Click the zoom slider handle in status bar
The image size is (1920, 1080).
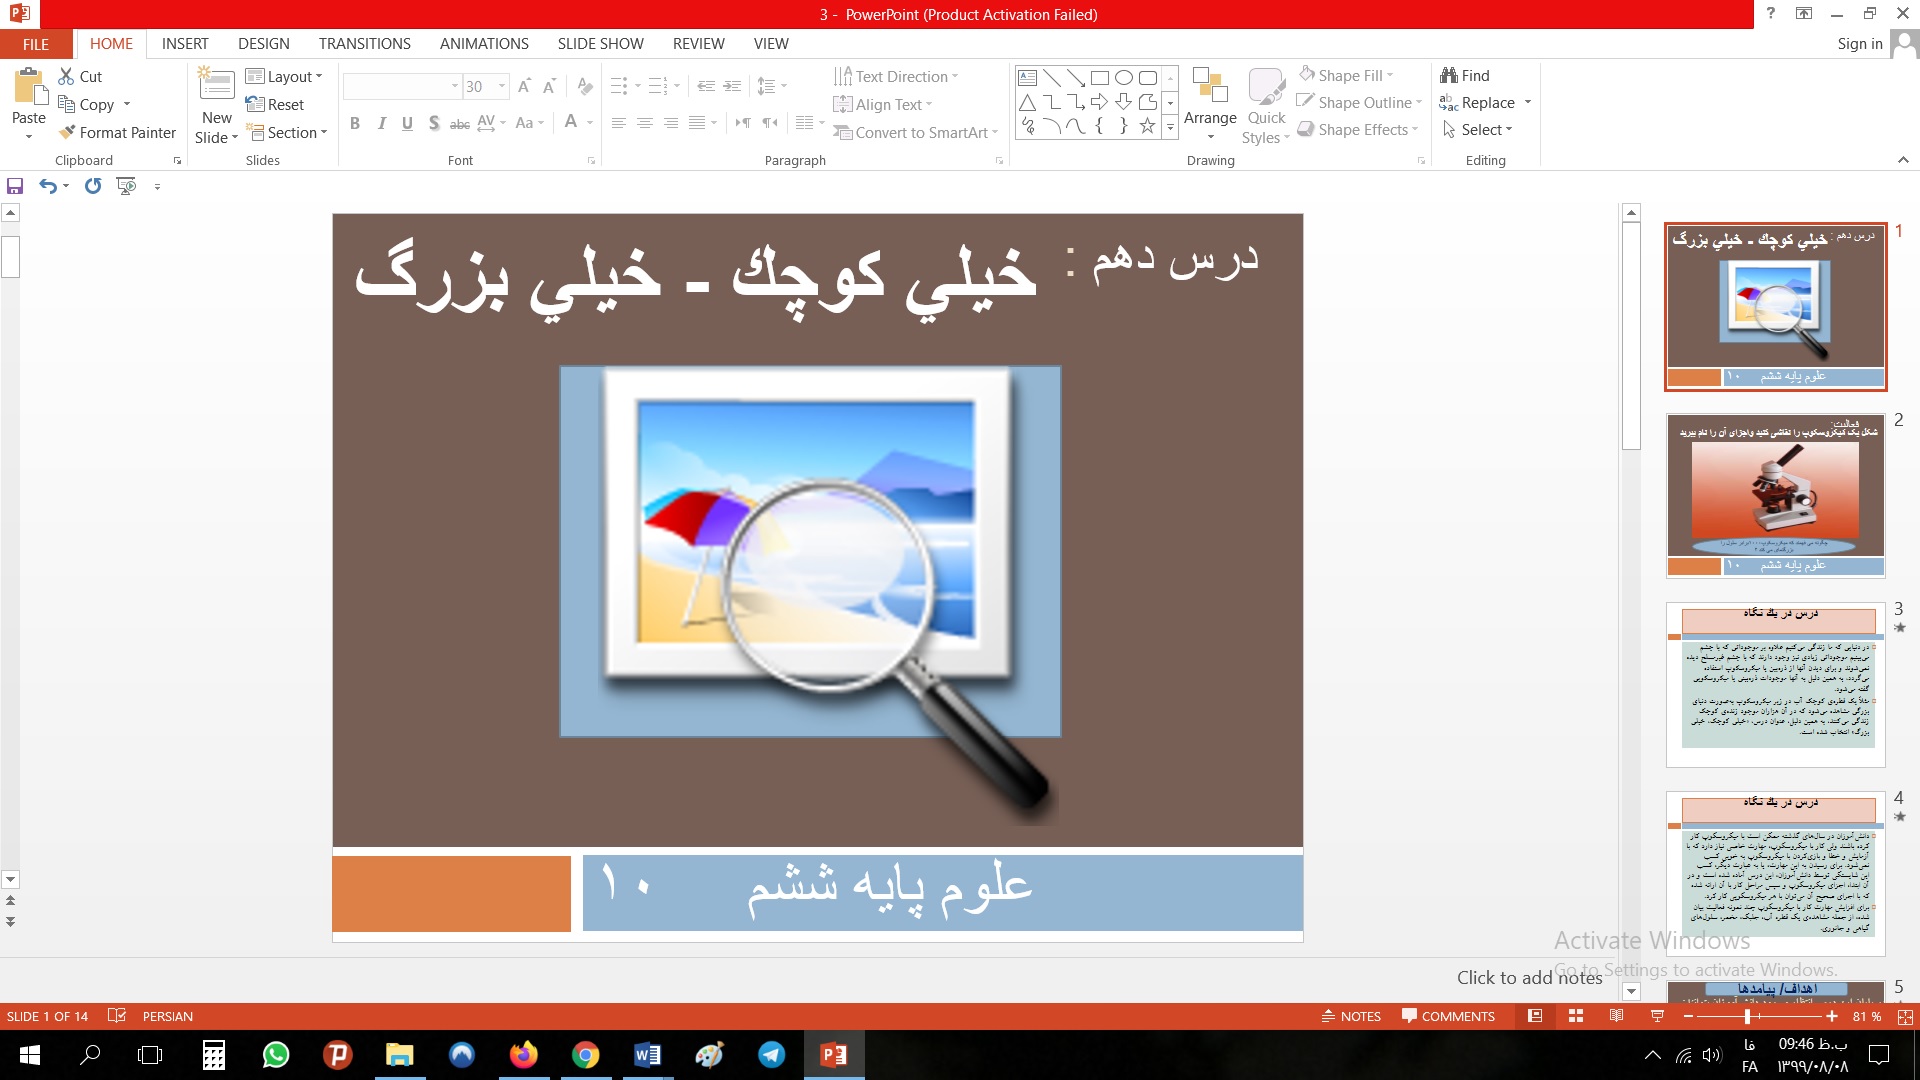pyautogui.click(x=1747, y=1016)
